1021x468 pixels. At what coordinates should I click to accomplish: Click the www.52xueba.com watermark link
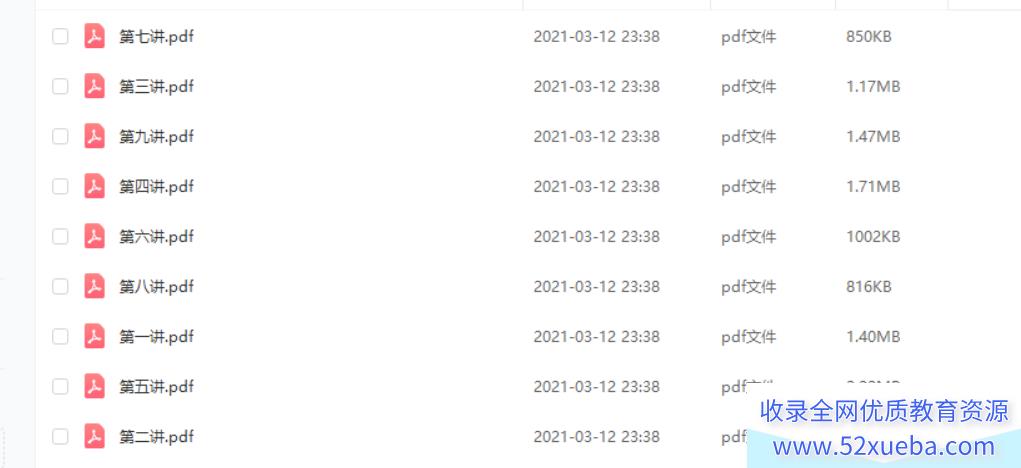coord(884,447)
